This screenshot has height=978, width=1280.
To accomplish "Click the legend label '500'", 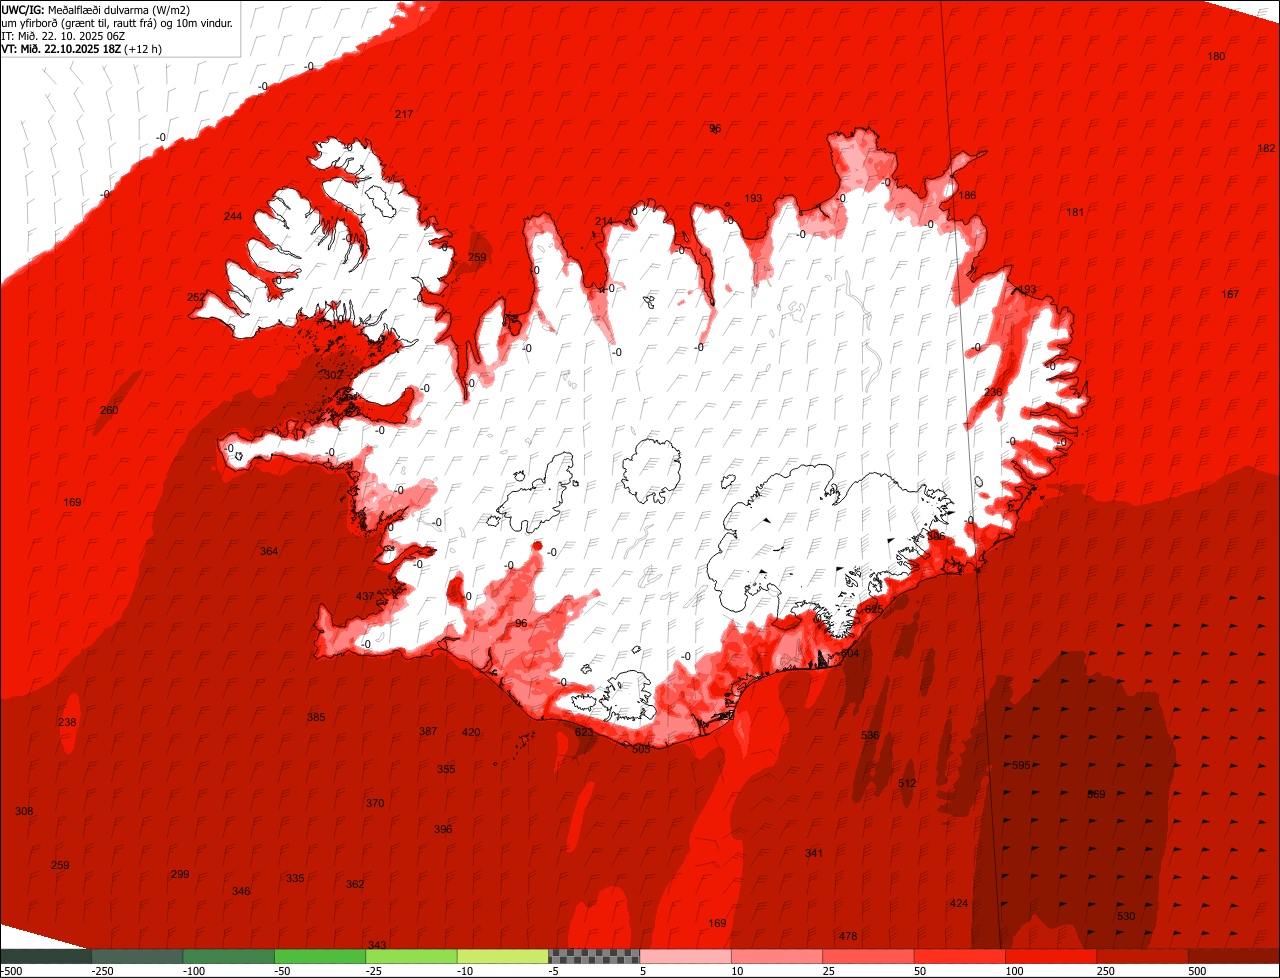I will [1198, 971].
